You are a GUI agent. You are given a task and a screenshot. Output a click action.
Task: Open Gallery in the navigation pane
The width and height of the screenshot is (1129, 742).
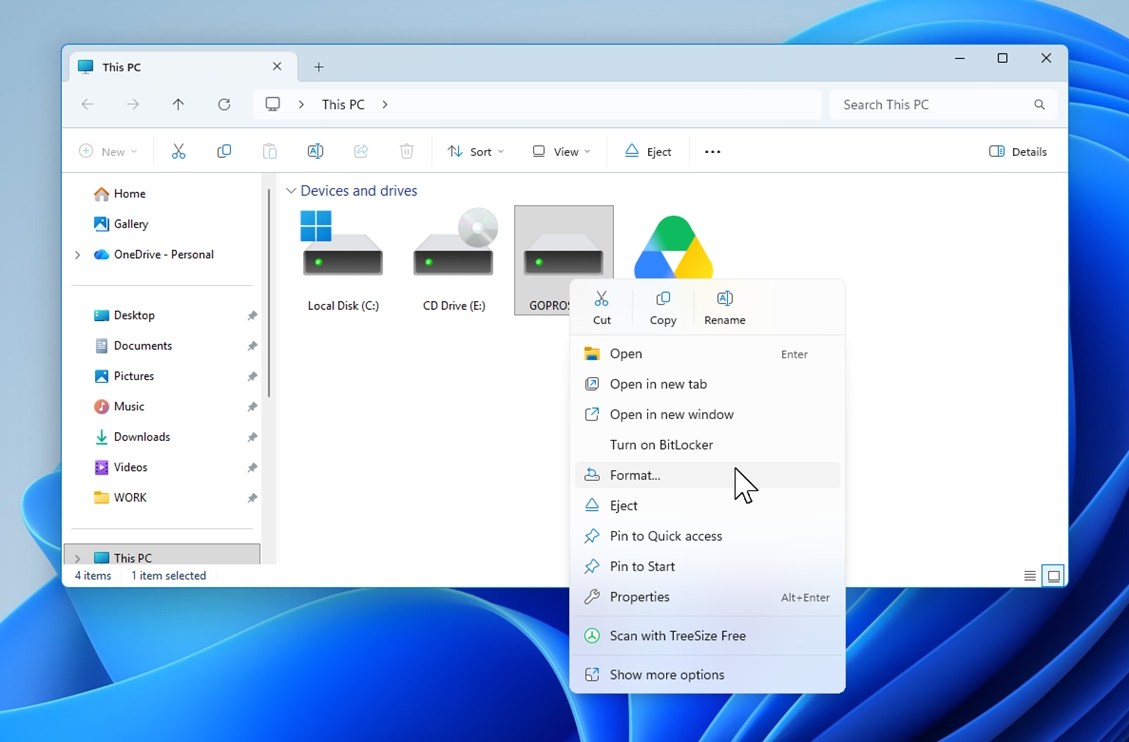121,224
